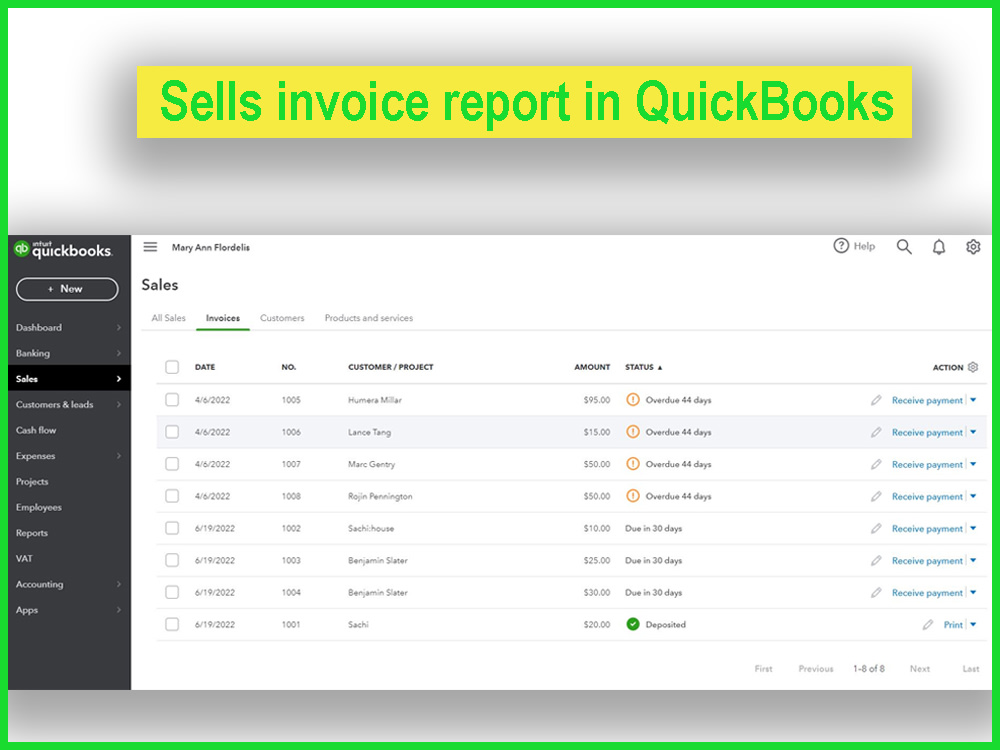The width and height of the screenshot is (1000, 750).
Task: Open action dropdown arrow for invoice 1004
Action: click(973, 592)
